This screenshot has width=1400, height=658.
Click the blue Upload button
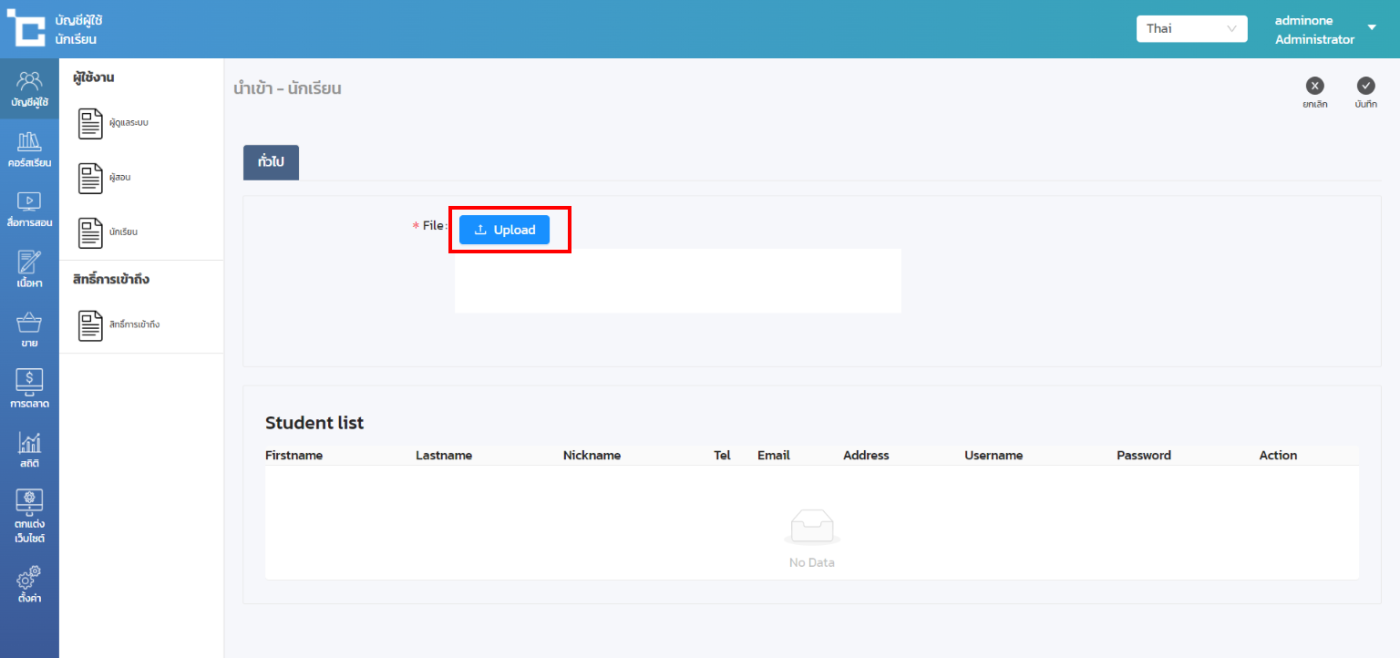pos(505,230)
